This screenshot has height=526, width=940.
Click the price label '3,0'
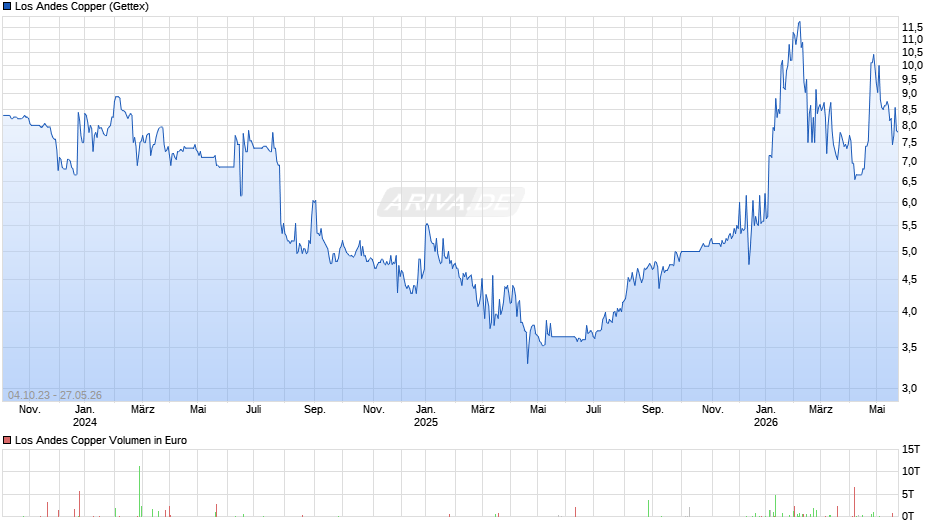909,389
